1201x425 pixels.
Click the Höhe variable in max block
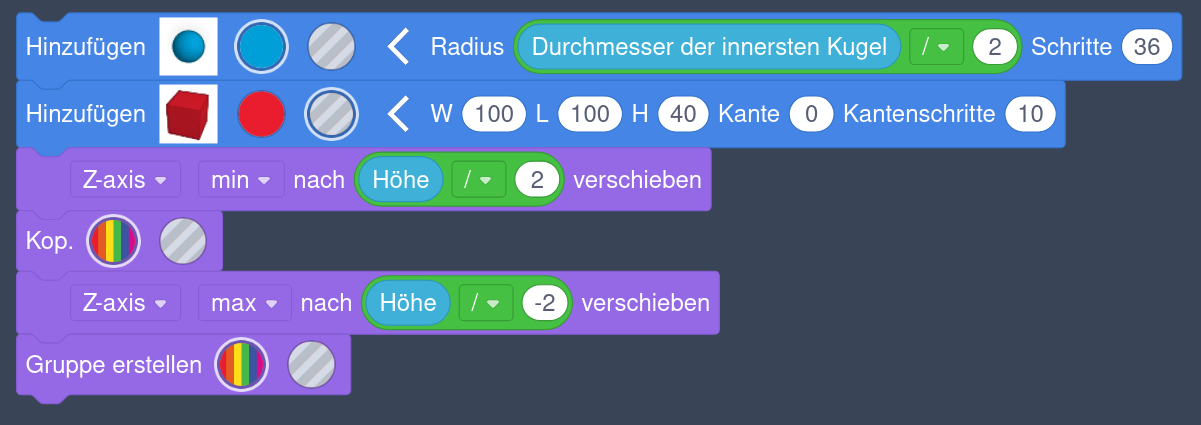coord(409,302)
